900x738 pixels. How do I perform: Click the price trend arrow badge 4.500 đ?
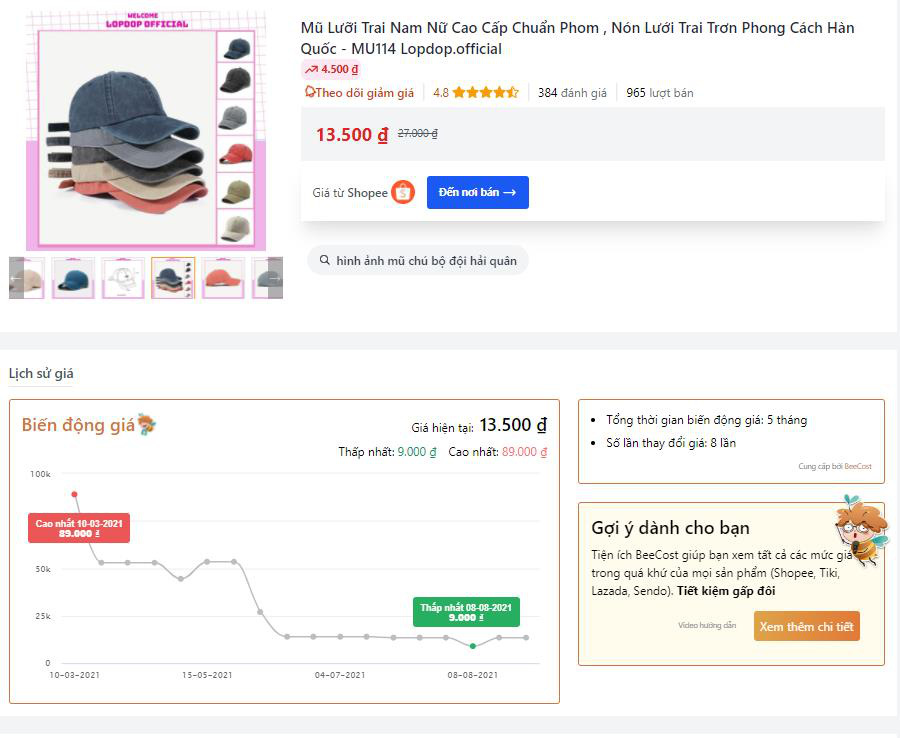click(331, 69)
